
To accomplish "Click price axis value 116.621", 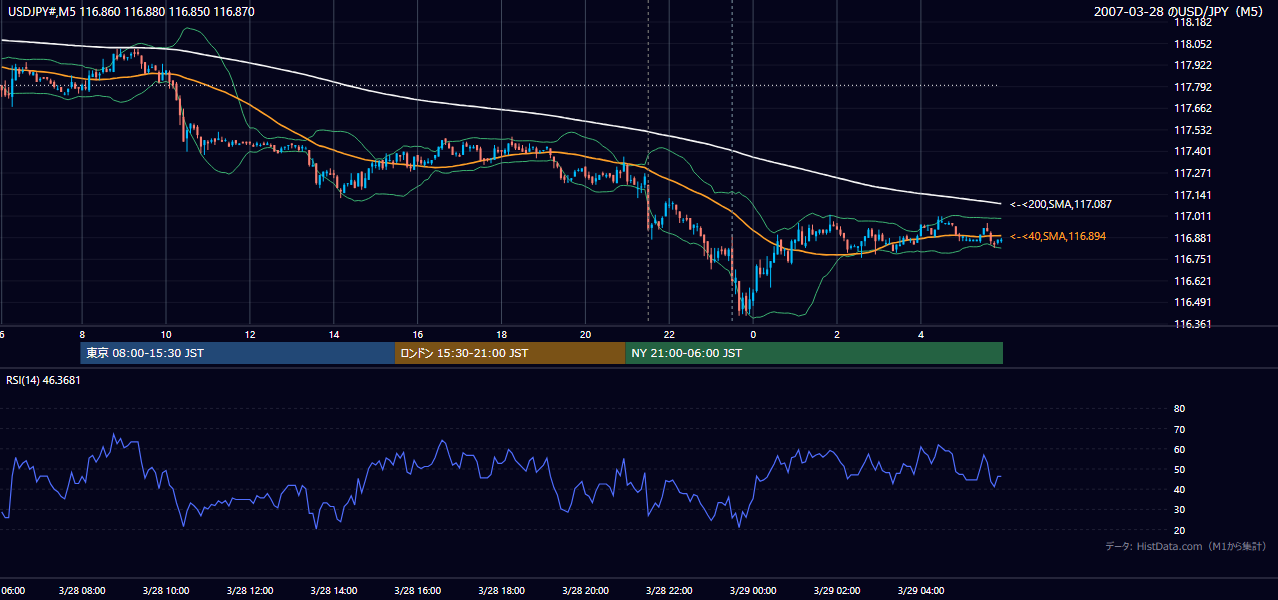I will coord(1192,281).
